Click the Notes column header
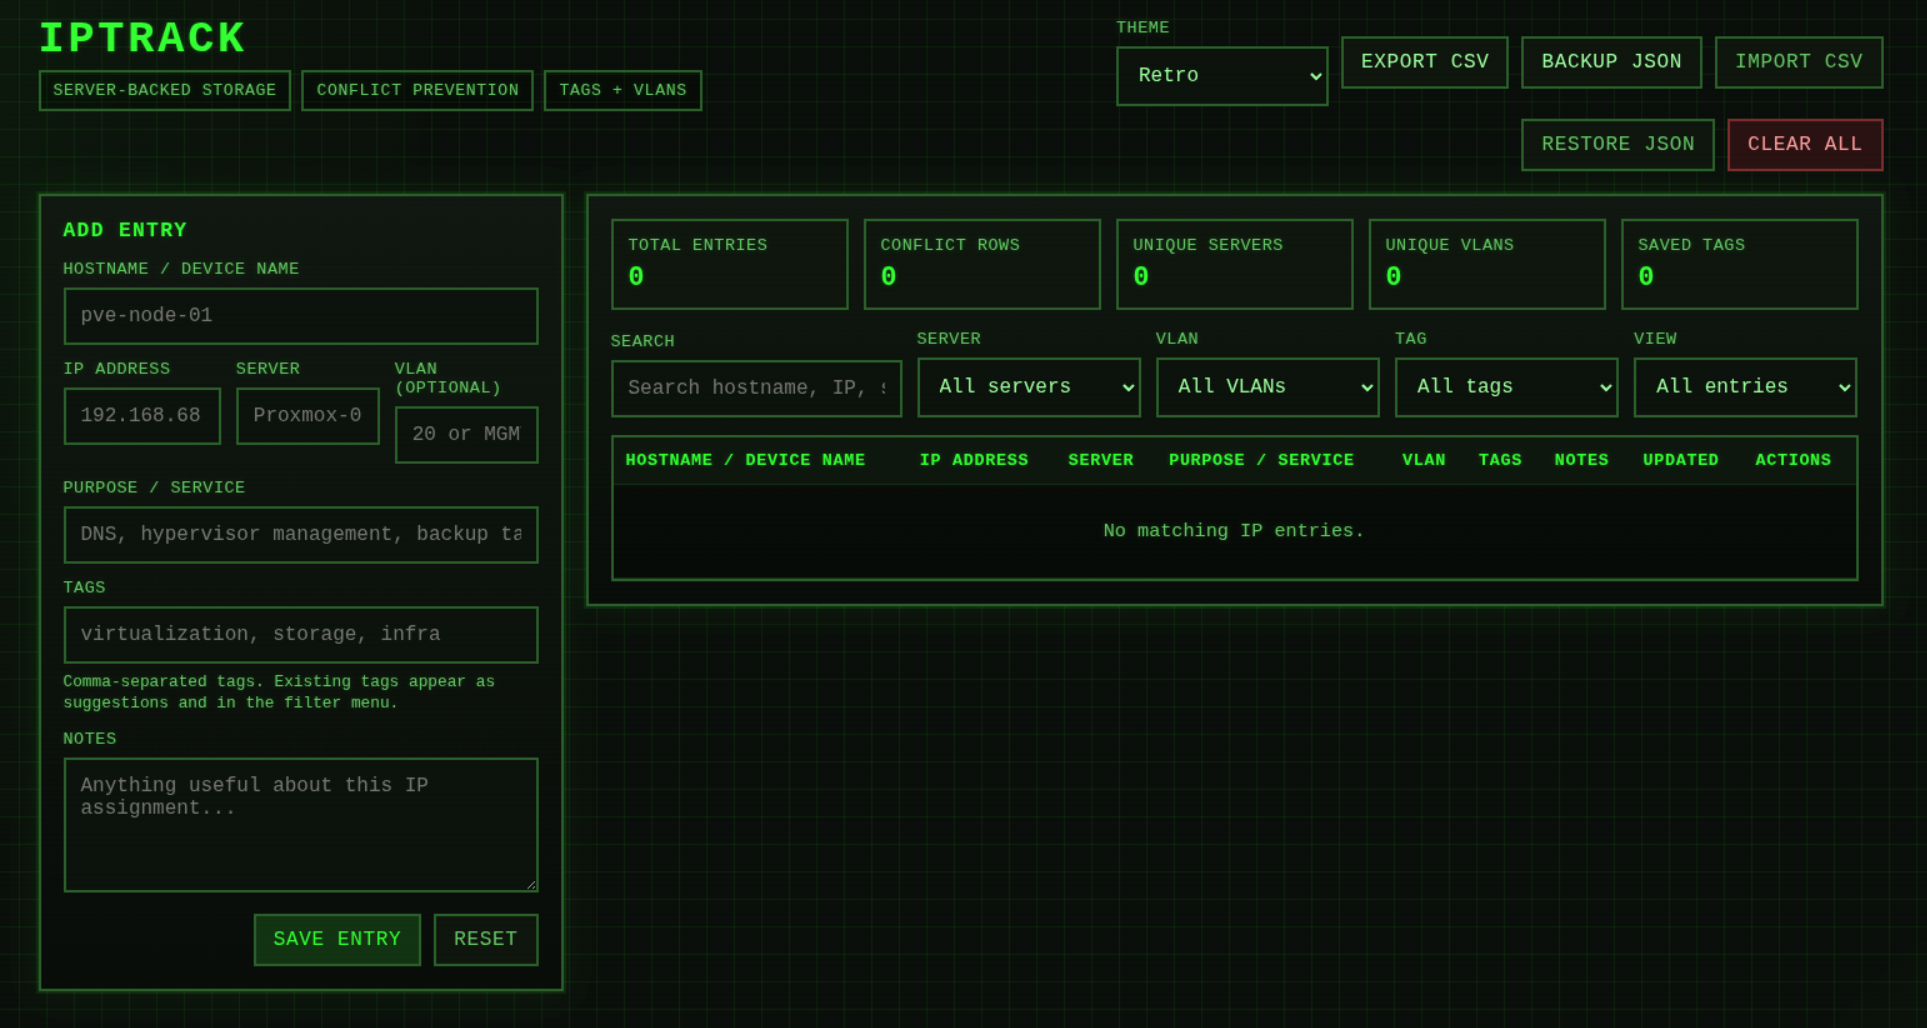1927x1028 pixels. coord(1581,460)
